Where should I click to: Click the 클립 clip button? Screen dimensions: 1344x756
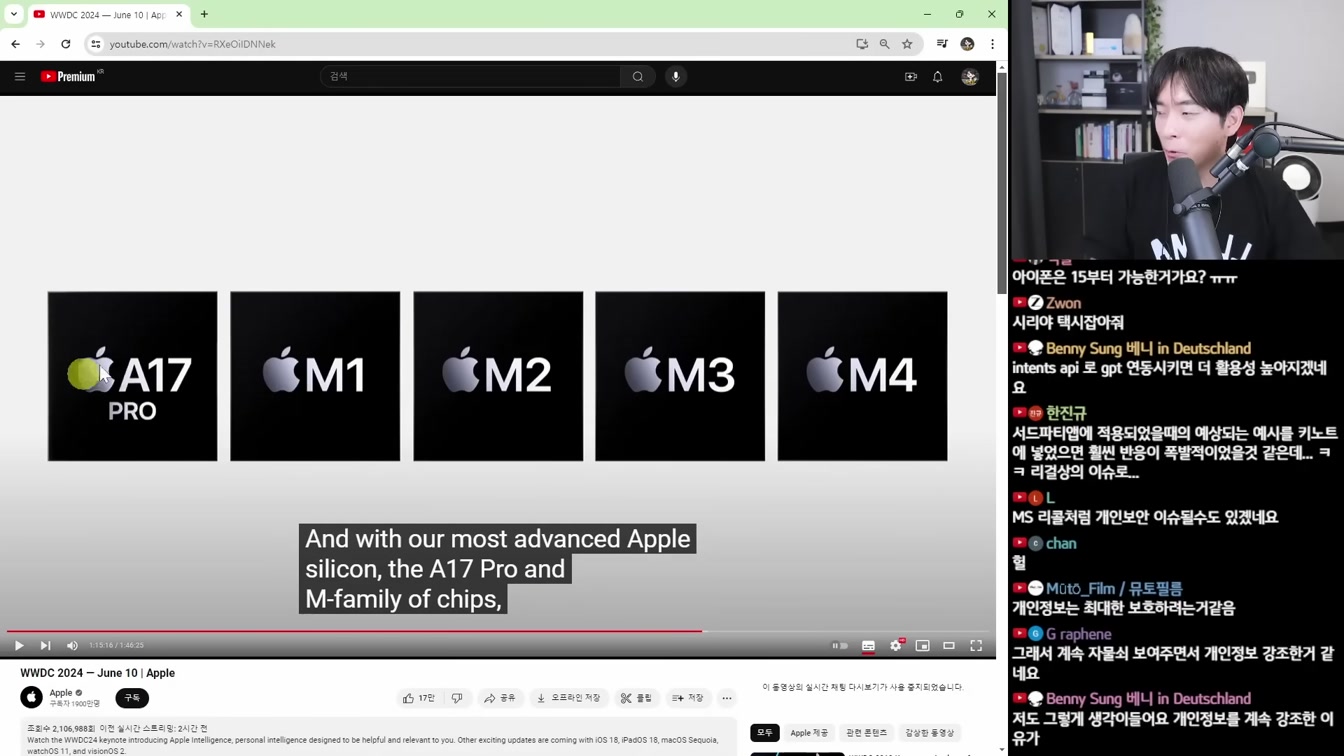(636, 698)
